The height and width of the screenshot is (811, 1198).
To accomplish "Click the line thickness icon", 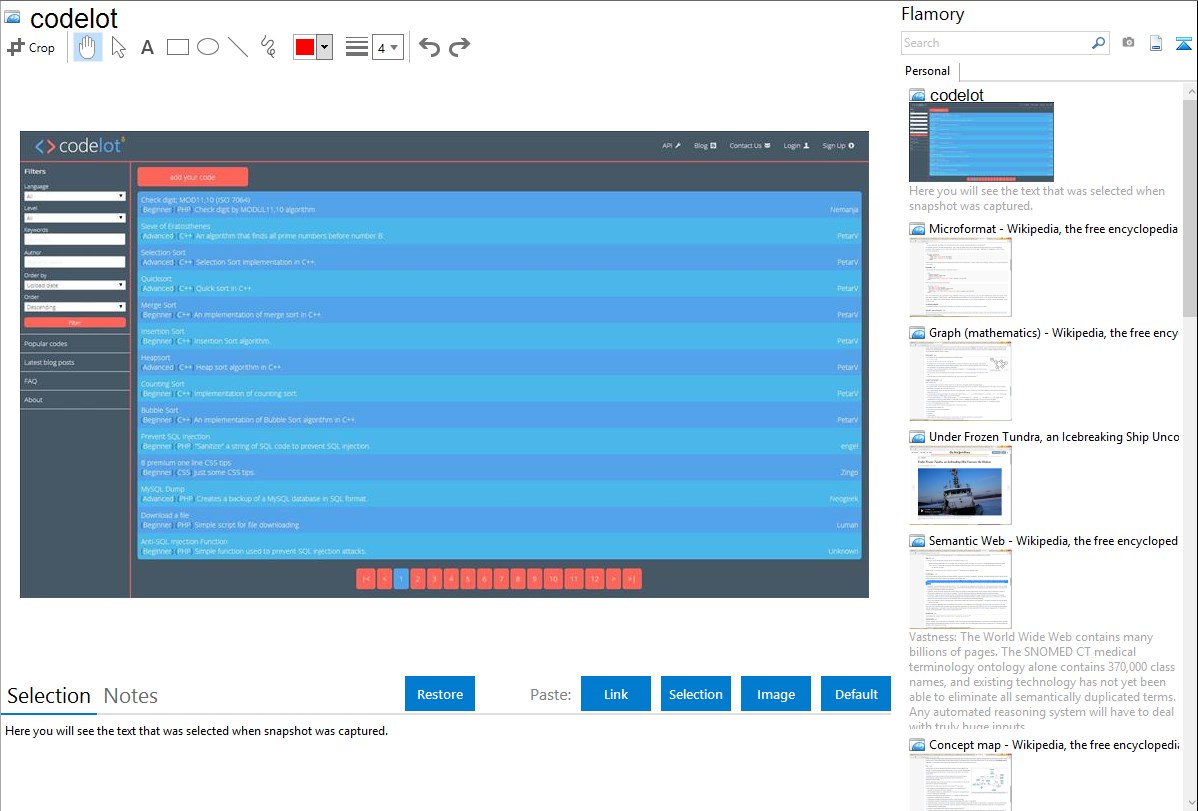I will pos(357,47).
